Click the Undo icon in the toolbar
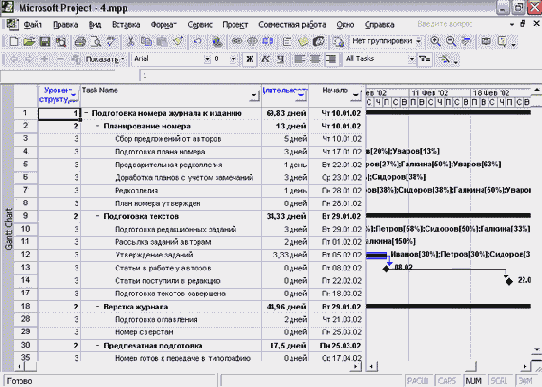Screen dimensions: 542x387 197,42
